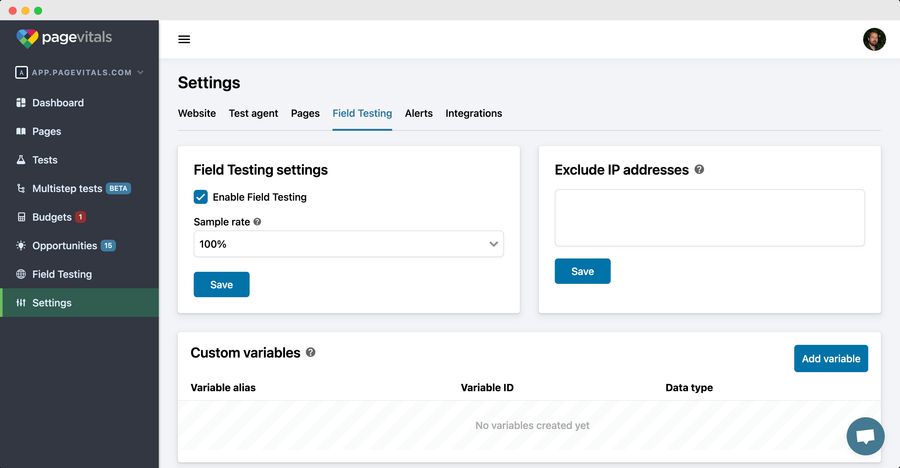The height and width of the screenshot is (468, 900).
Task: Click the BETA badge on Multistep tests
Action: pos(118,188)
